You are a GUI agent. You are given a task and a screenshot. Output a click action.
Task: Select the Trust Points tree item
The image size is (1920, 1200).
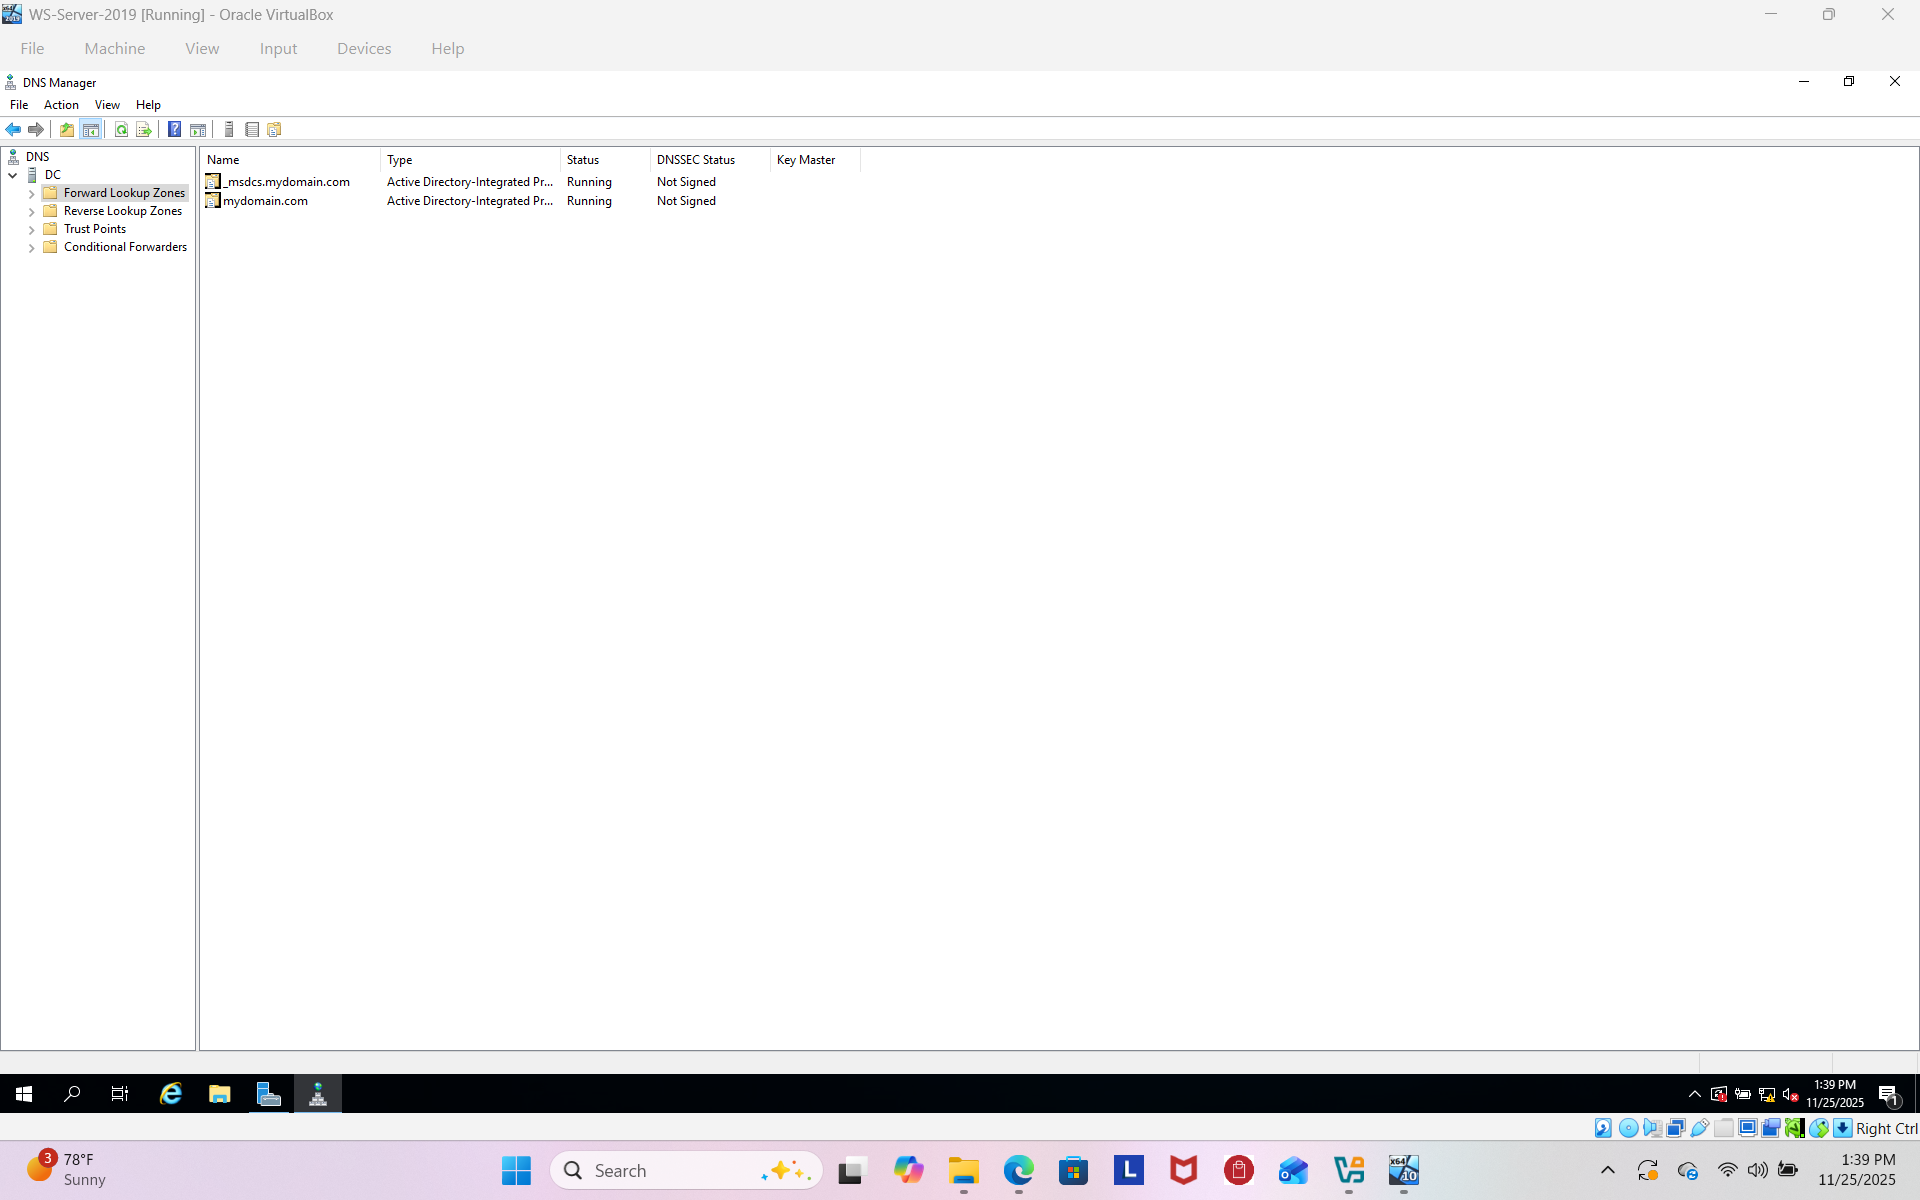coord(95,229)
